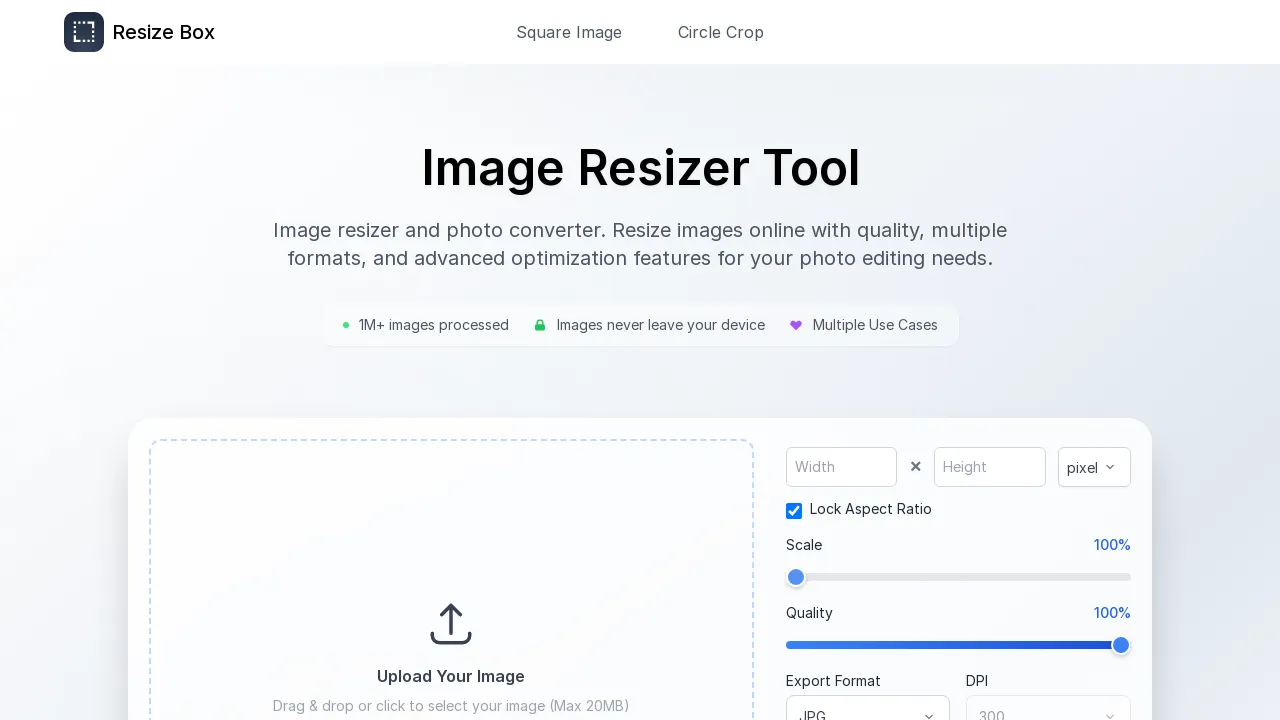Screen dimensions: 1280x720
Task: Click the Upload Your Image drop zone
Action: pos(451,600)
